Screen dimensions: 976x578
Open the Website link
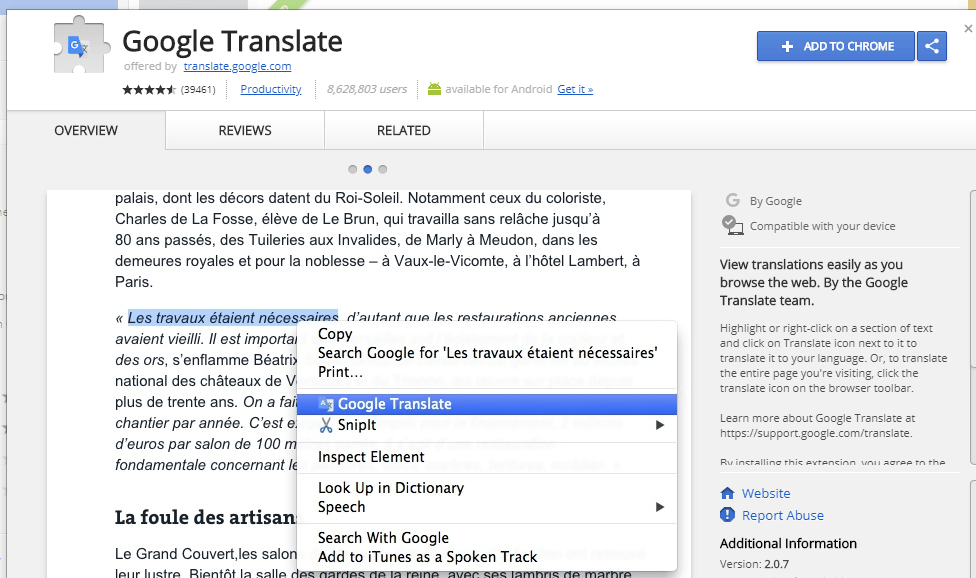766,493
